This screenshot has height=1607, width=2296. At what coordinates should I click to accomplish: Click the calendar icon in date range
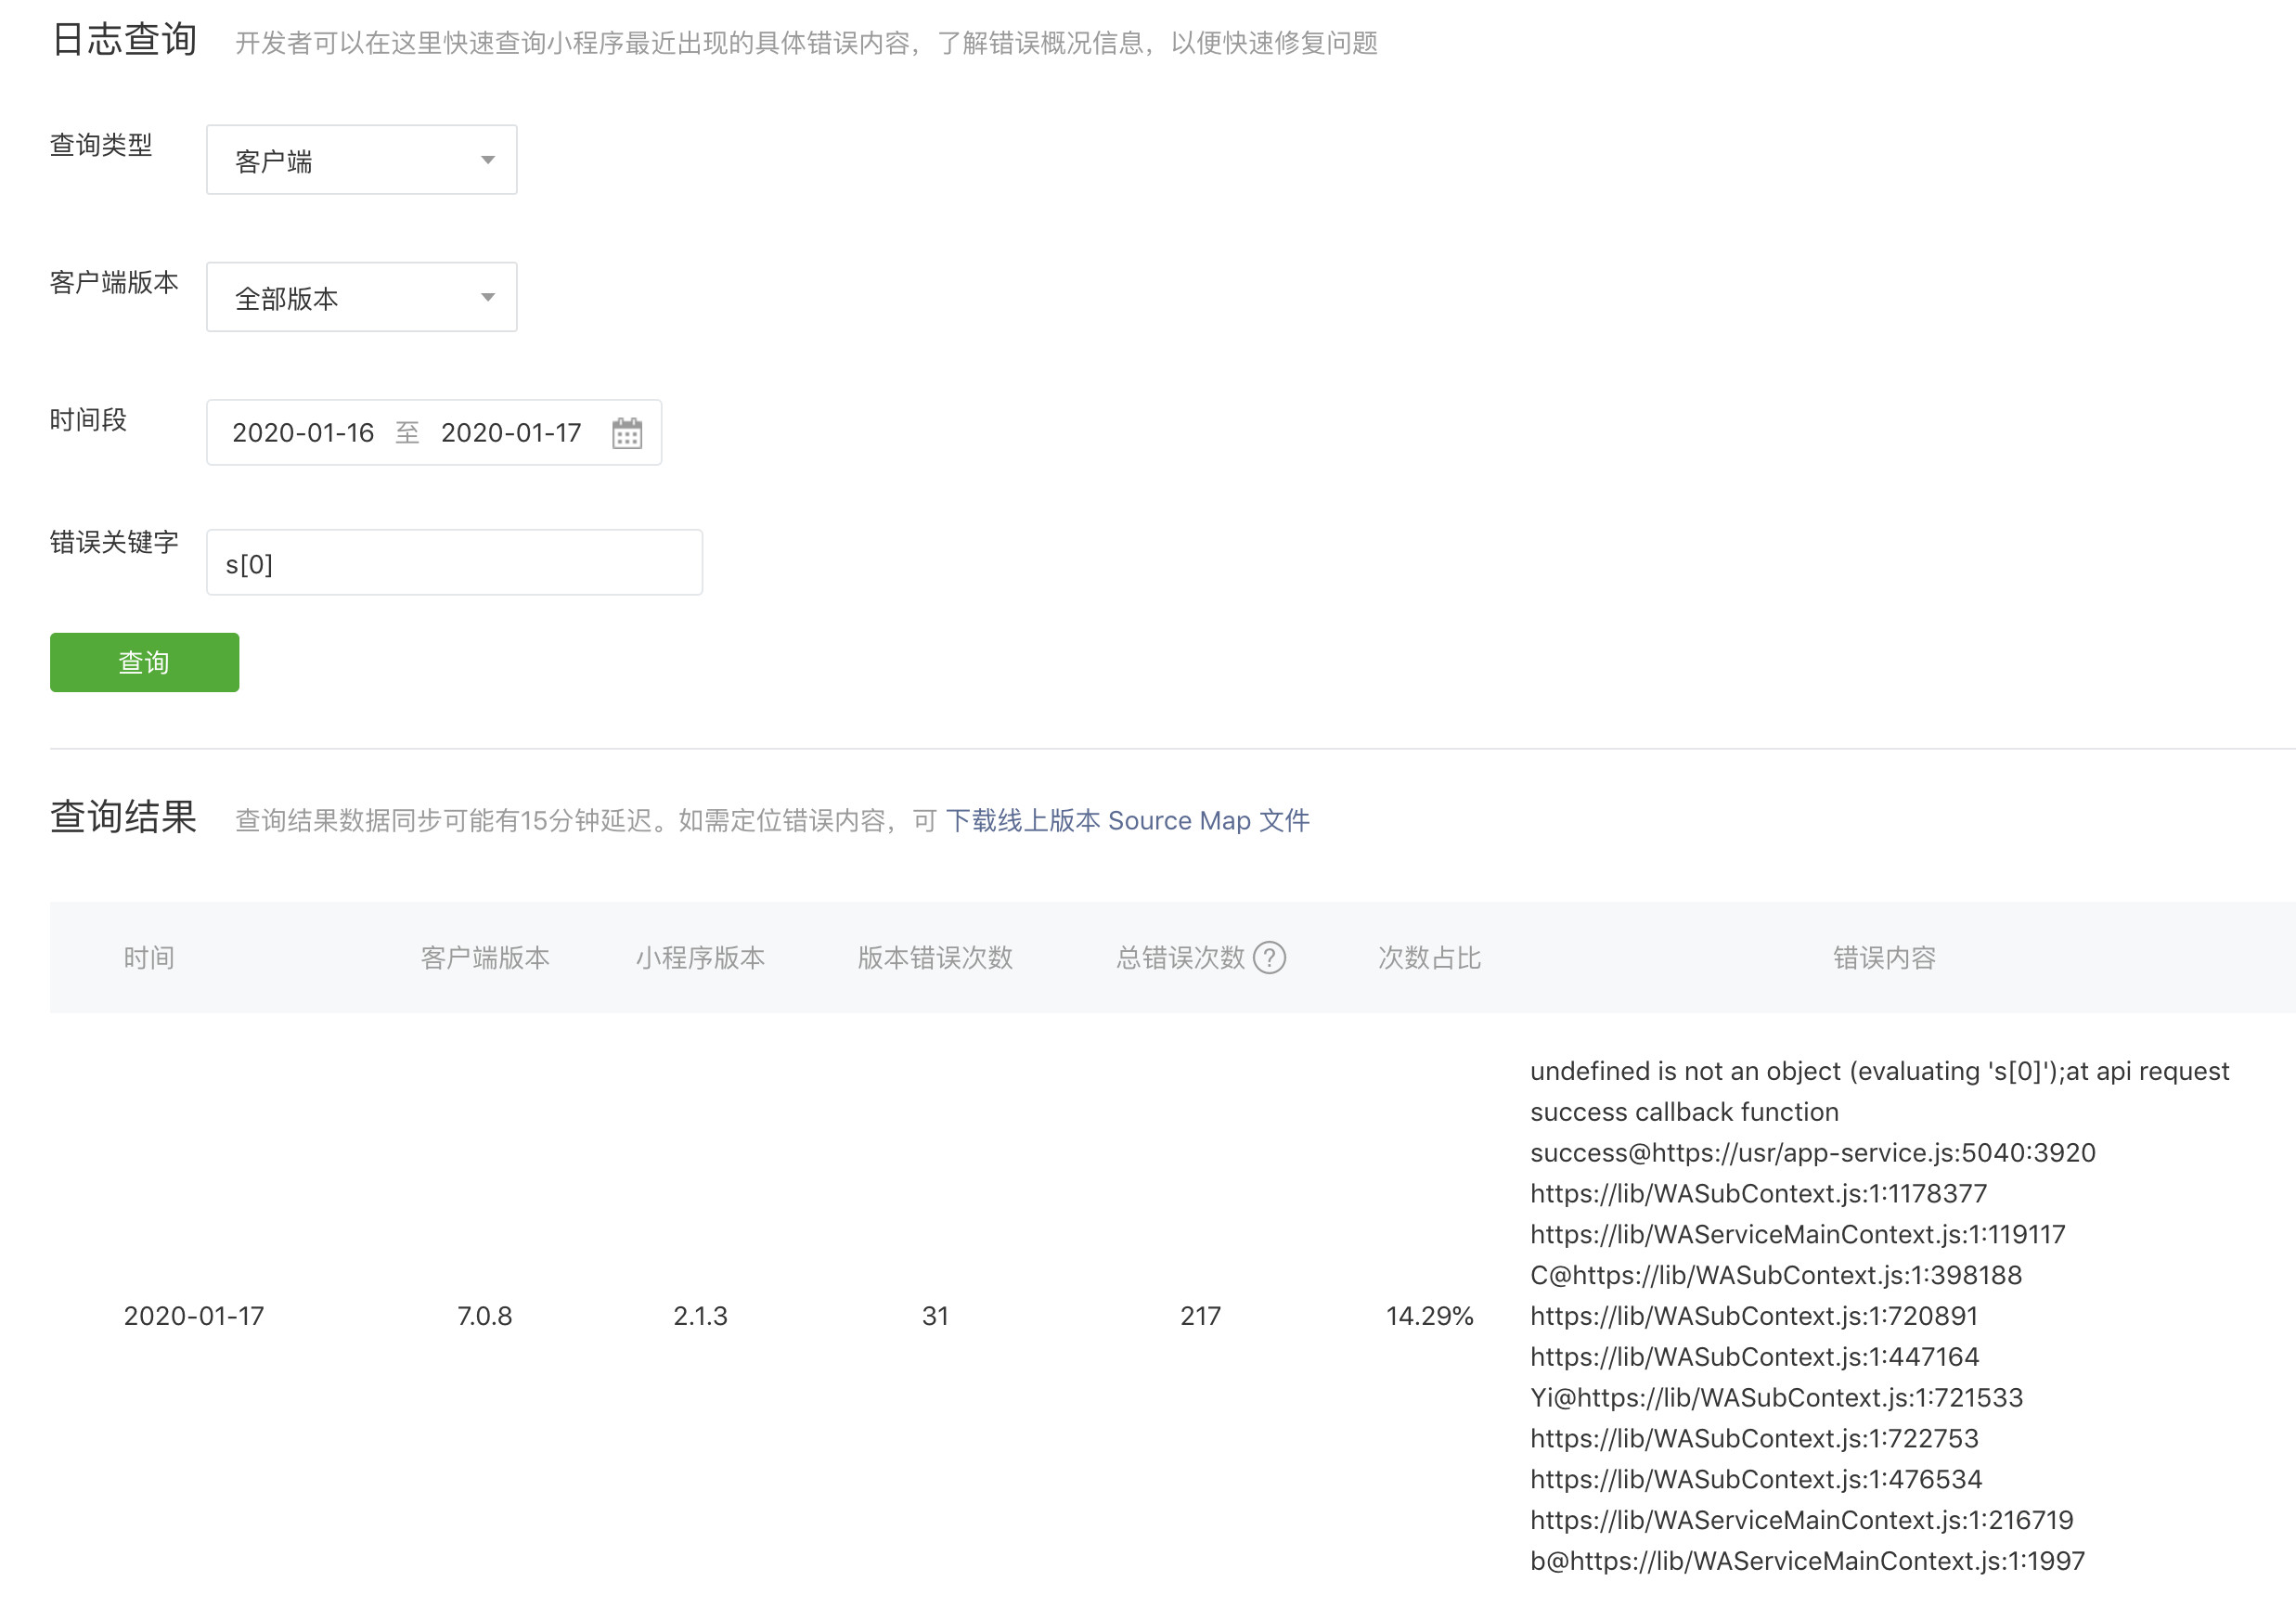click(x=627, y=433)
